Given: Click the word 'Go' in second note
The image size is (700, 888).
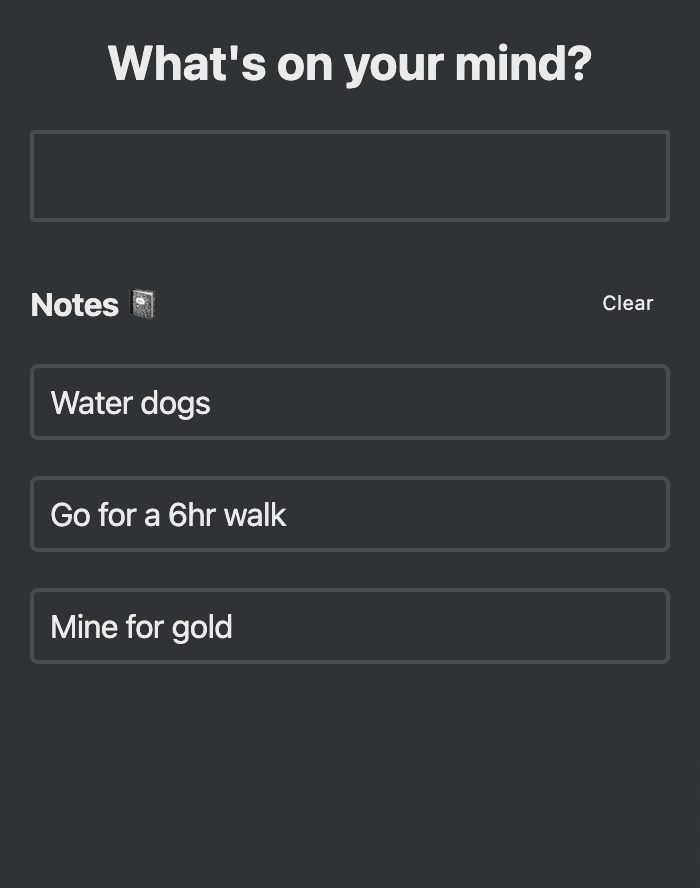Looking at the screenshot, I should [70, 515].
